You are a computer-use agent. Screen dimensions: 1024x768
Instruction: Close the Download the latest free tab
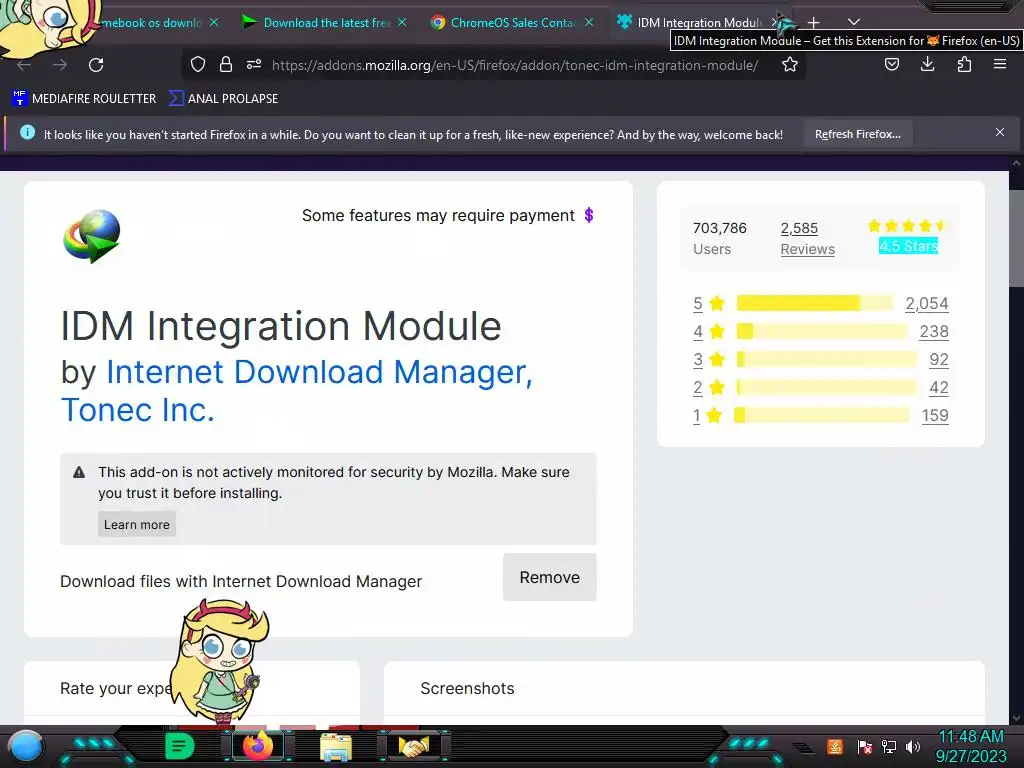pyautogui.click(x=402, y=22)
